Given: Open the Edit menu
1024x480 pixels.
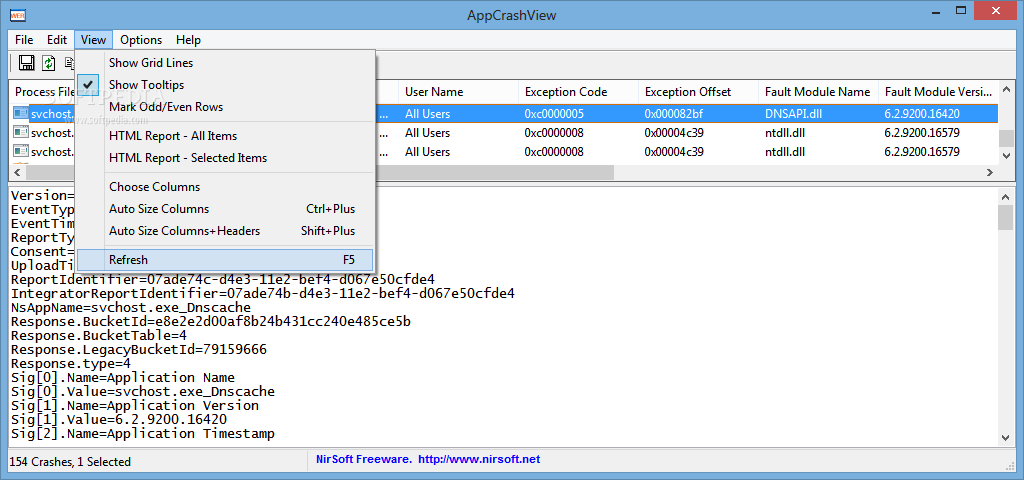Looking at the screenshot, I should (x=57, y=40).
